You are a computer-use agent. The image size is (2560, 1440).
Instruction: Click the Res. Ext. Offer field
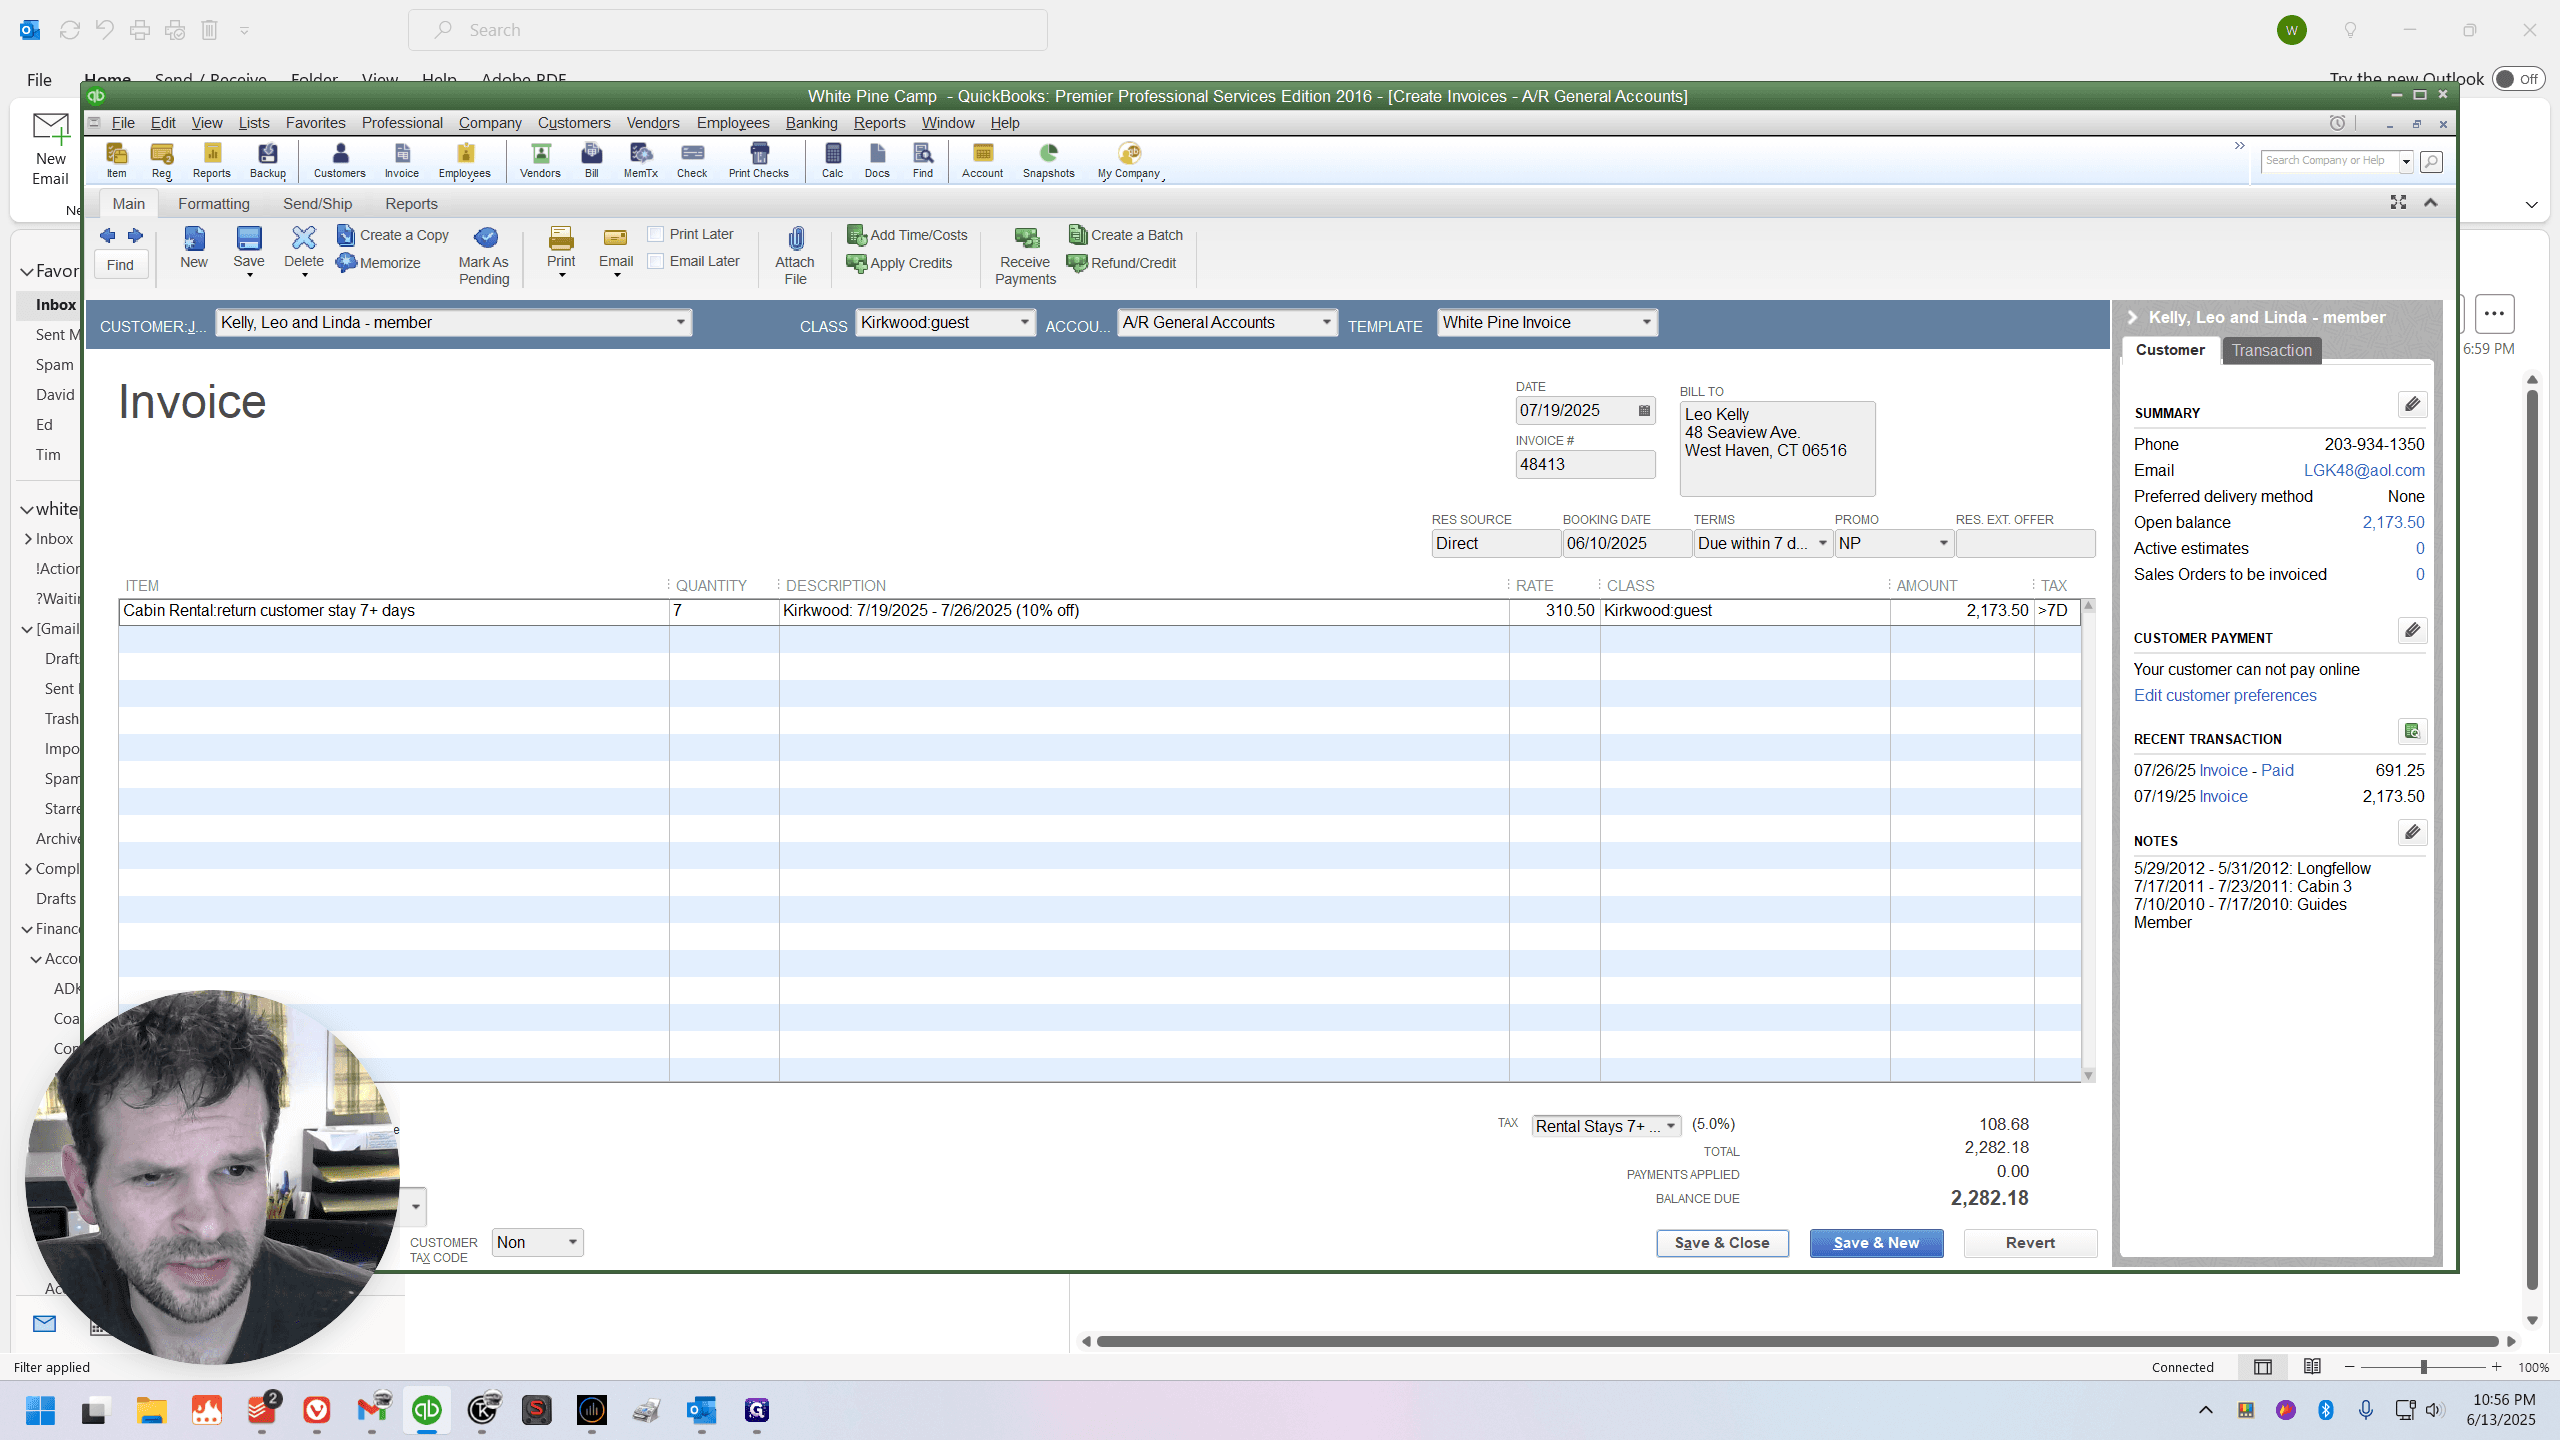2025,543
